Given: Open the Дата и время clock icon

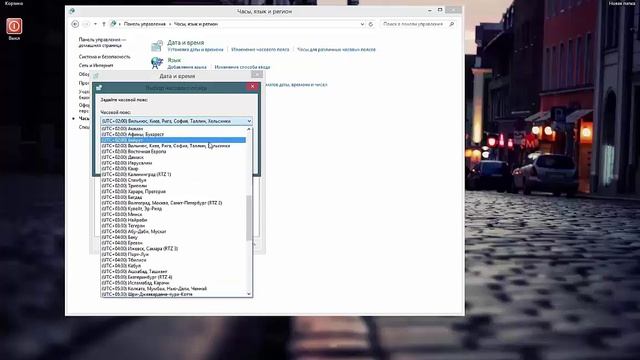Looking at the screenshot, I should point(157,45).
